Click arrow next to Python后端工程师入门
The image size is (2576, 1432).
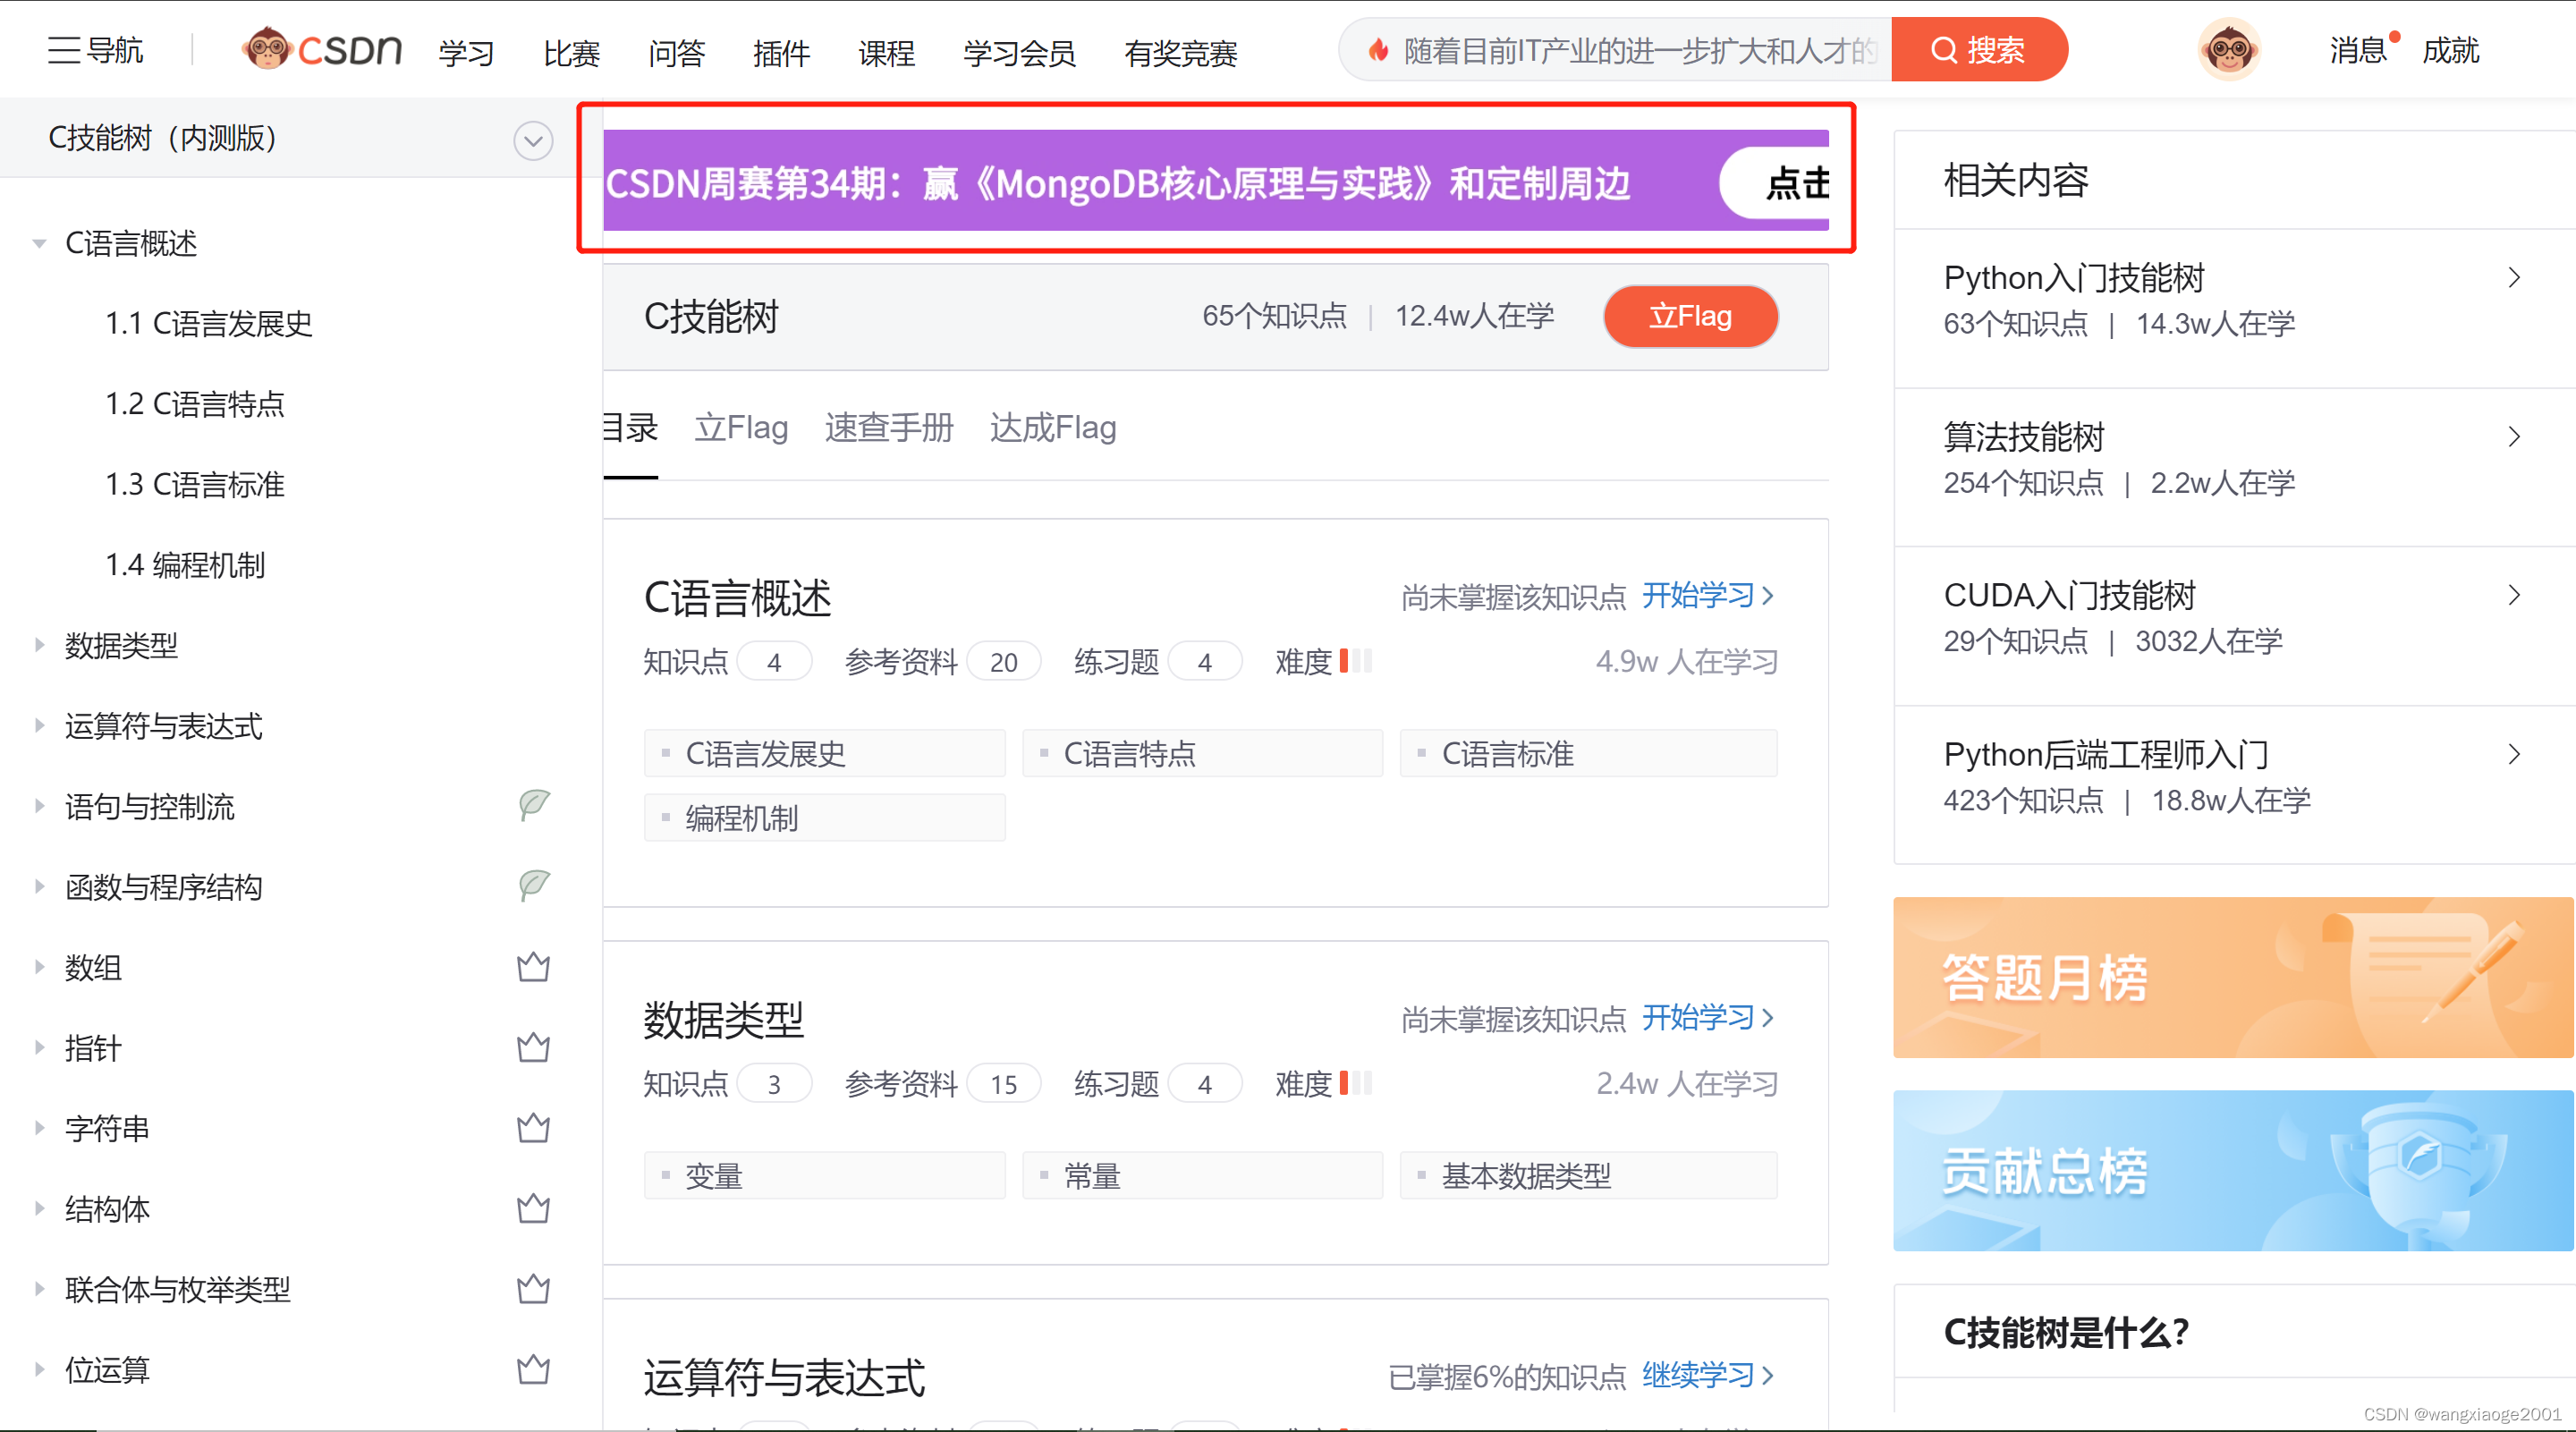click(2514, 754)
